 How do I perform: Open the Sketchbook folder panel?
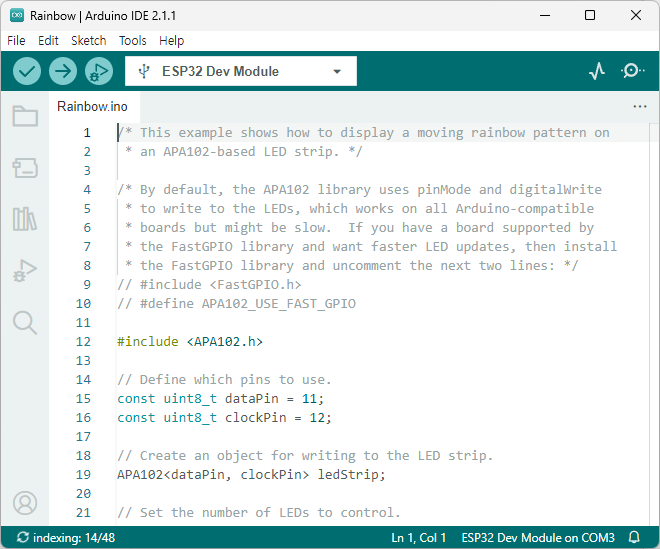pos(25,116)
